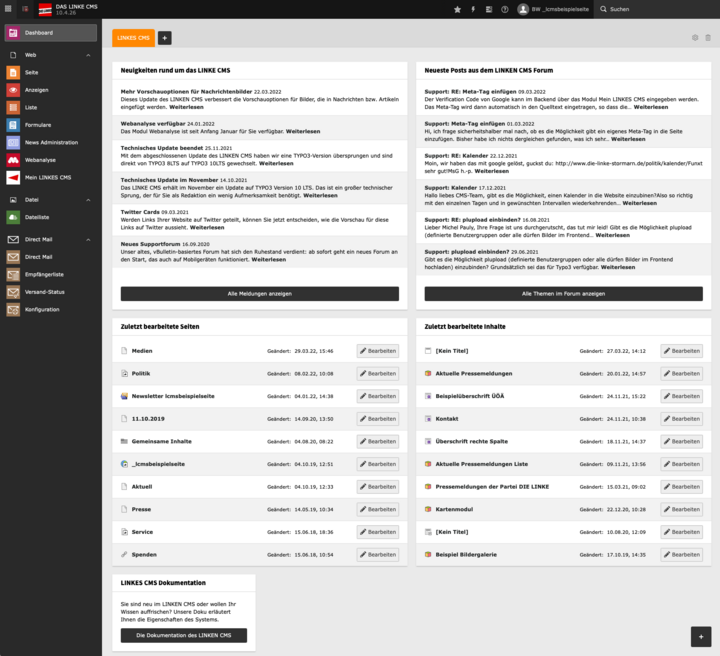
Task: Click Weiterlesen for Twitter Cards news
Action: [x=207, y=227]
